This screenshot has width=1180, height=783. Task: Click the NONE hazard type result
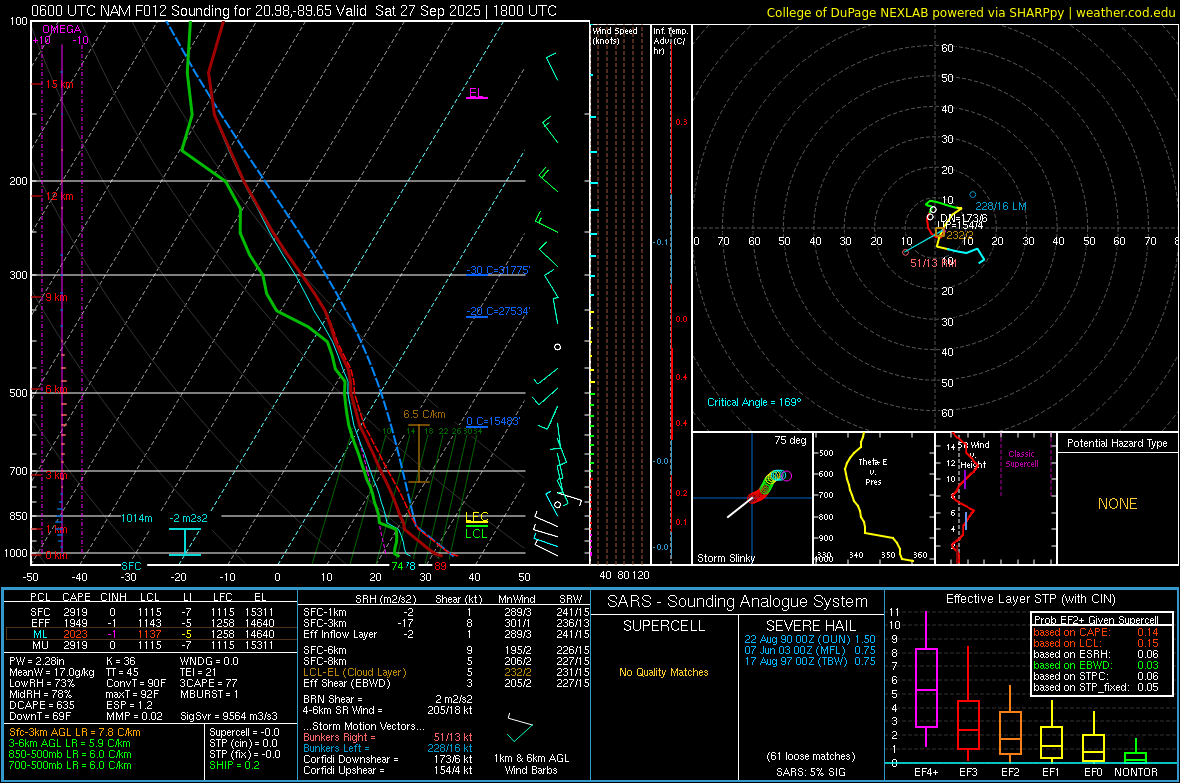1118,504
